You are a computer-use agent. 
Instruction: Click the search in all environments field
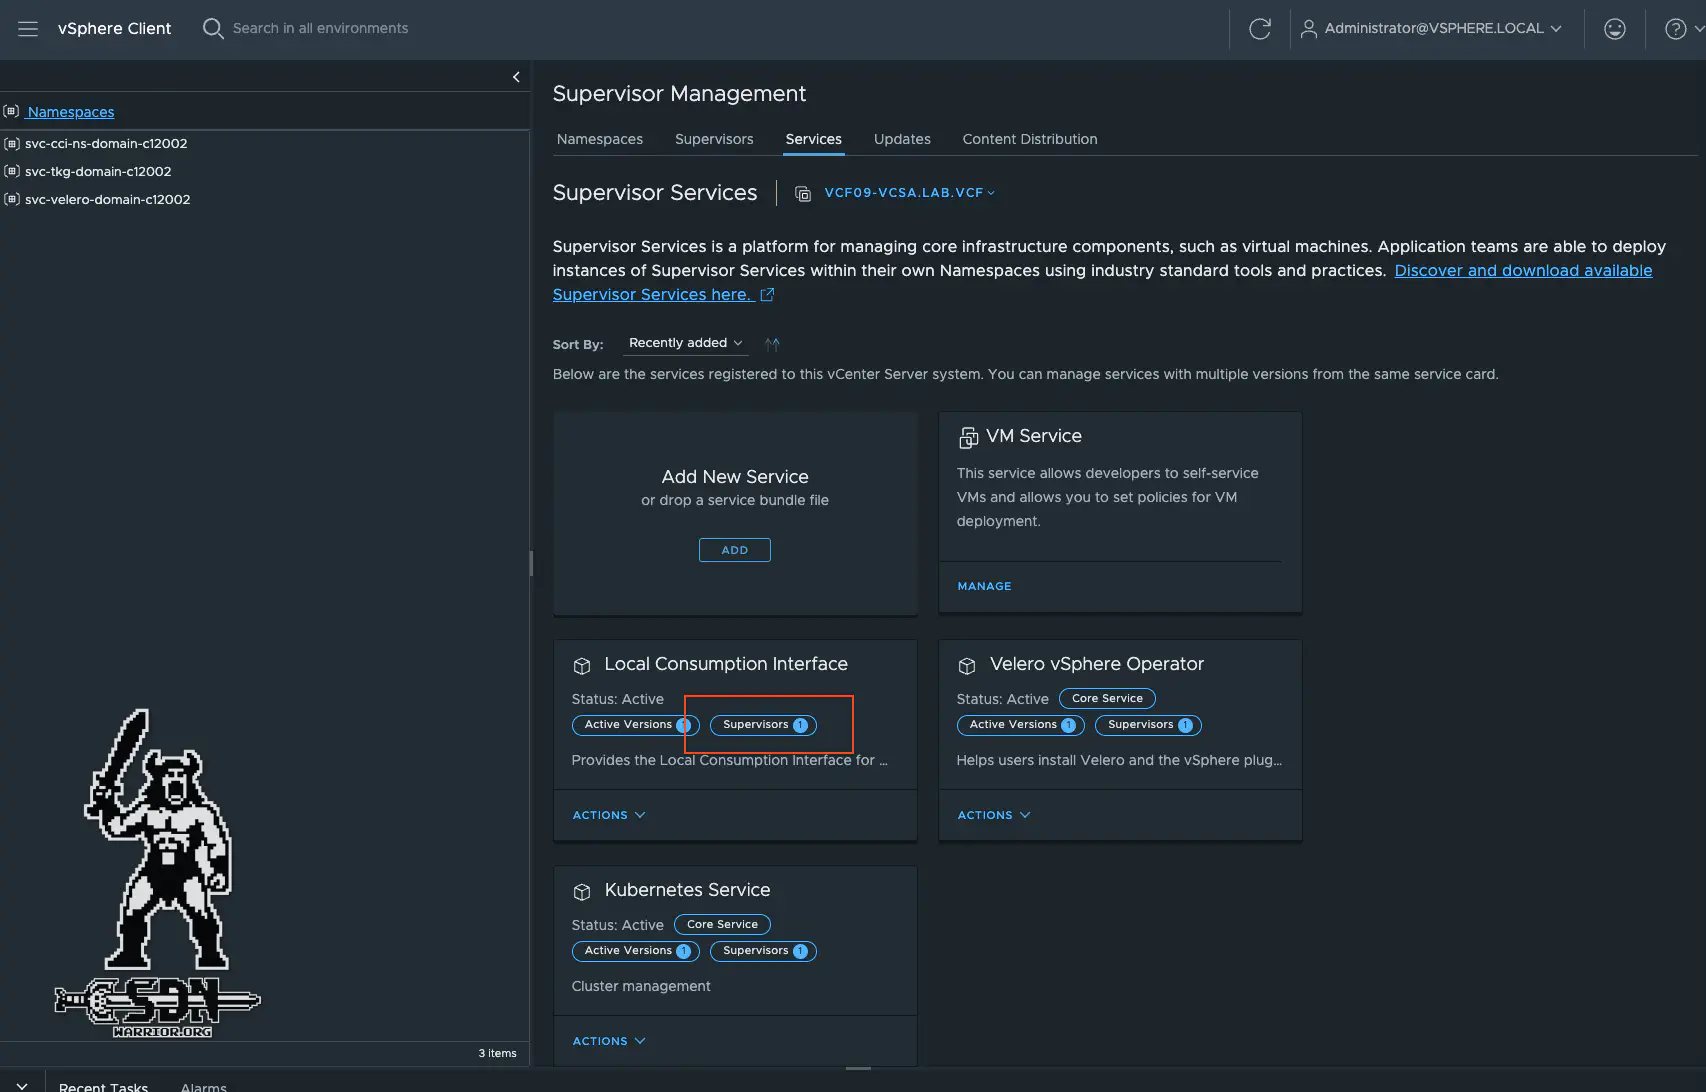point(320,29)
